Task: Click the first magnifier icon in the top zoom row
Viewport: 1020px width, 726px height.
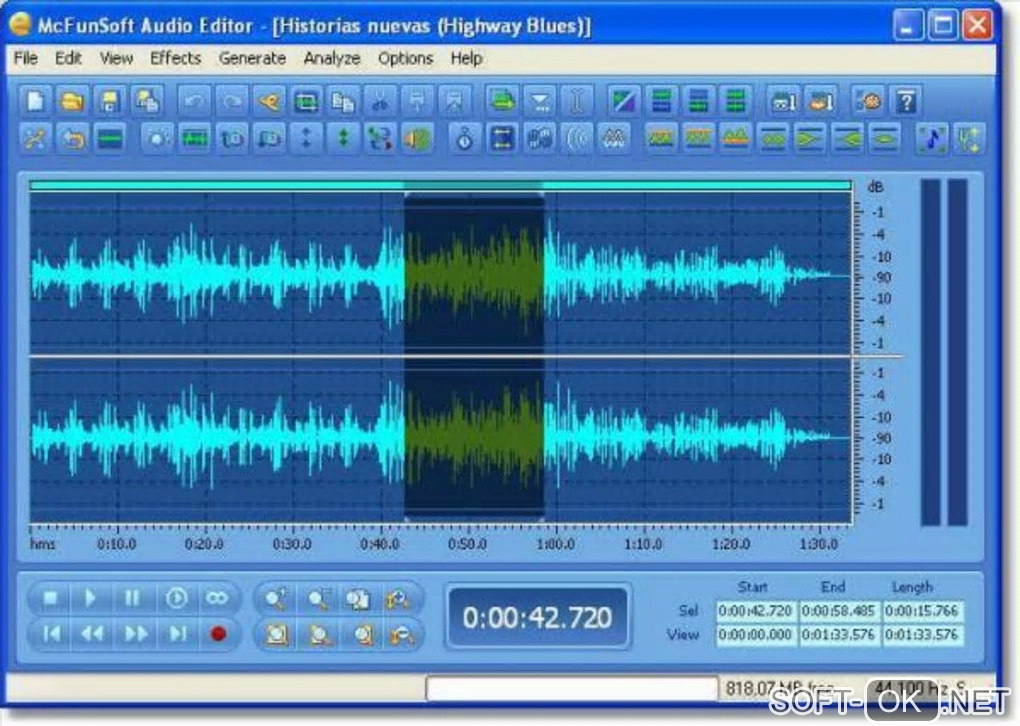Action: point(276,599)
